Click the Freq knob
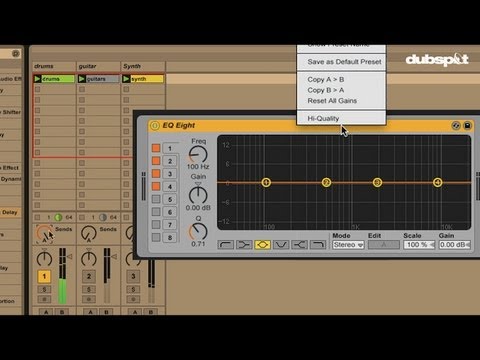Image resolution: width=480 pixels, height=360 pixels. [198, 154]
